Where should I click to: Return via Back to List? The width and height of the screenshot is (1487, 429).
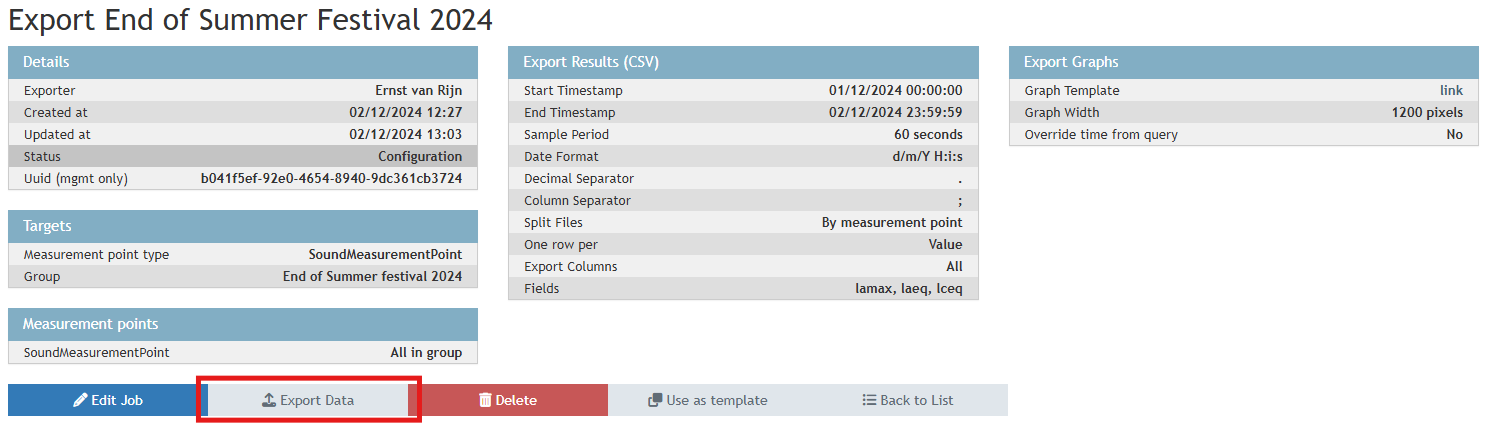point(908,400)
